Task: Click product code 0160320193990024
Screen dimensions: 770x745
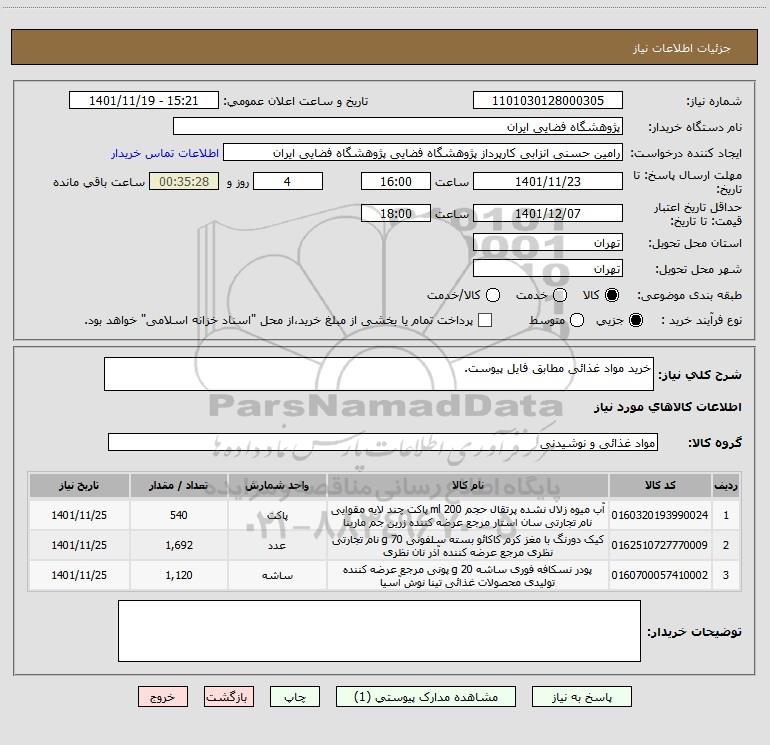Action: (660, 515)
